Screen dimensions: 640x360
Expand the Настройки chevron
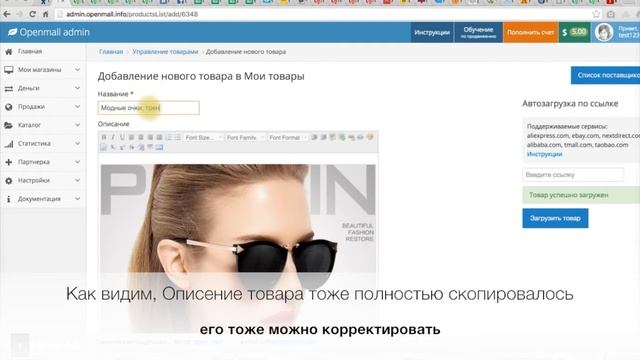(x=77, y=180)
